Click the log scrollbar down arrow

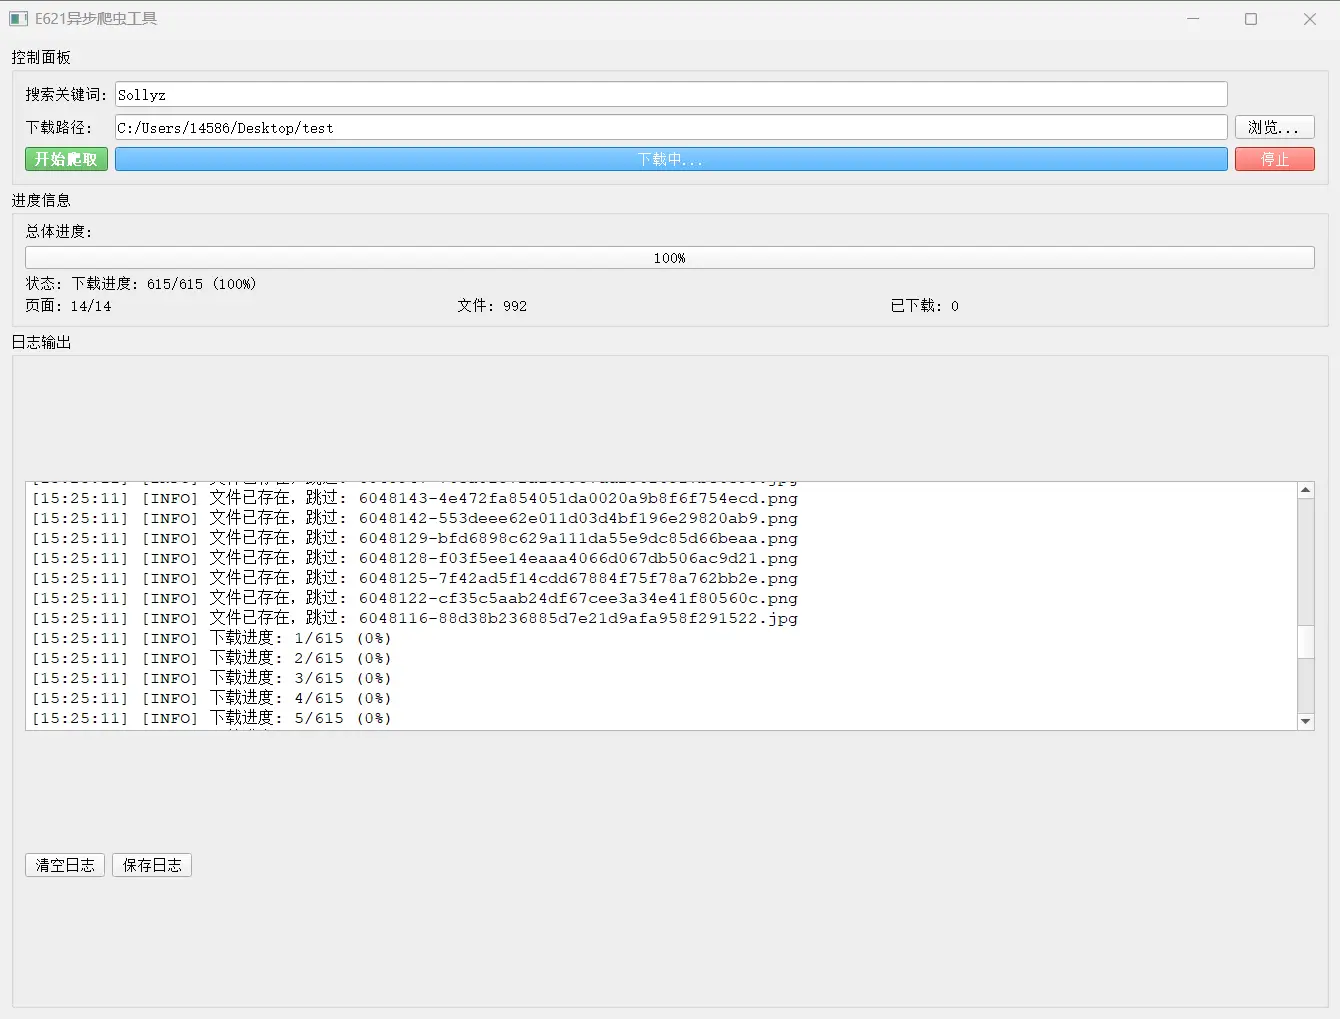pos(1305,721)
